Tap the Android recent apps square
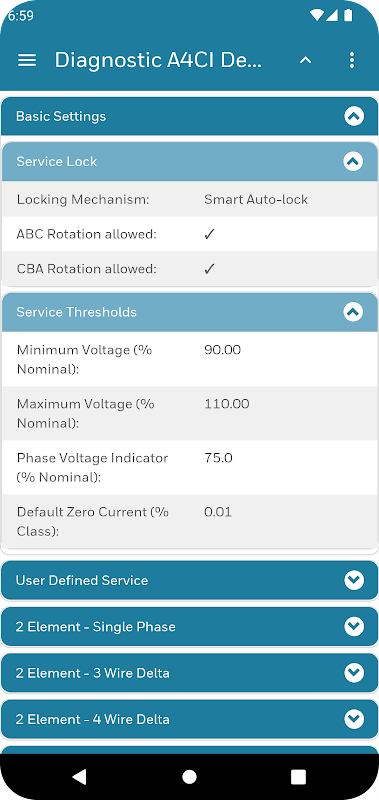 (298, 777)
